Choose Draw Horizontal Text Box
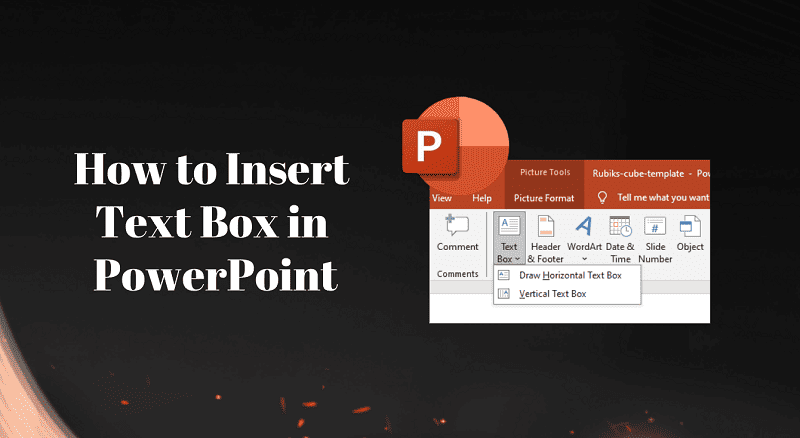 [567, 275]
